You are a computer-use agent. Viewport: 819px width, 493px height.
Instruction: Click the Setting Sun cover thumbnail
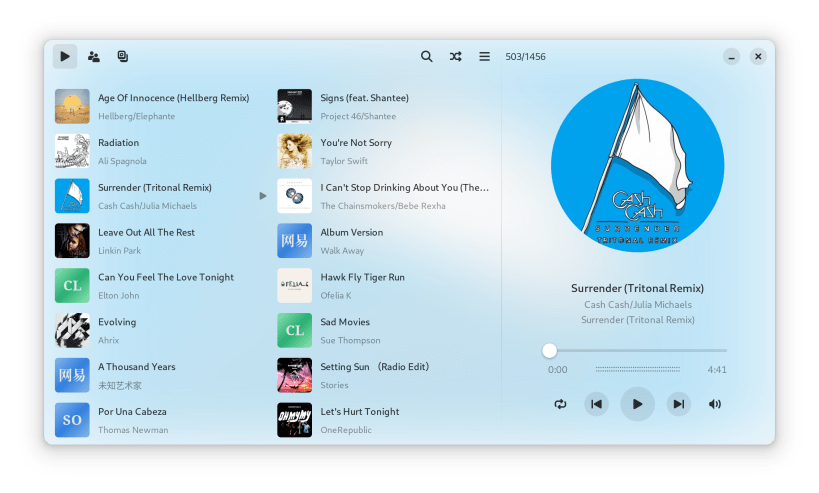tap(295, 375)
